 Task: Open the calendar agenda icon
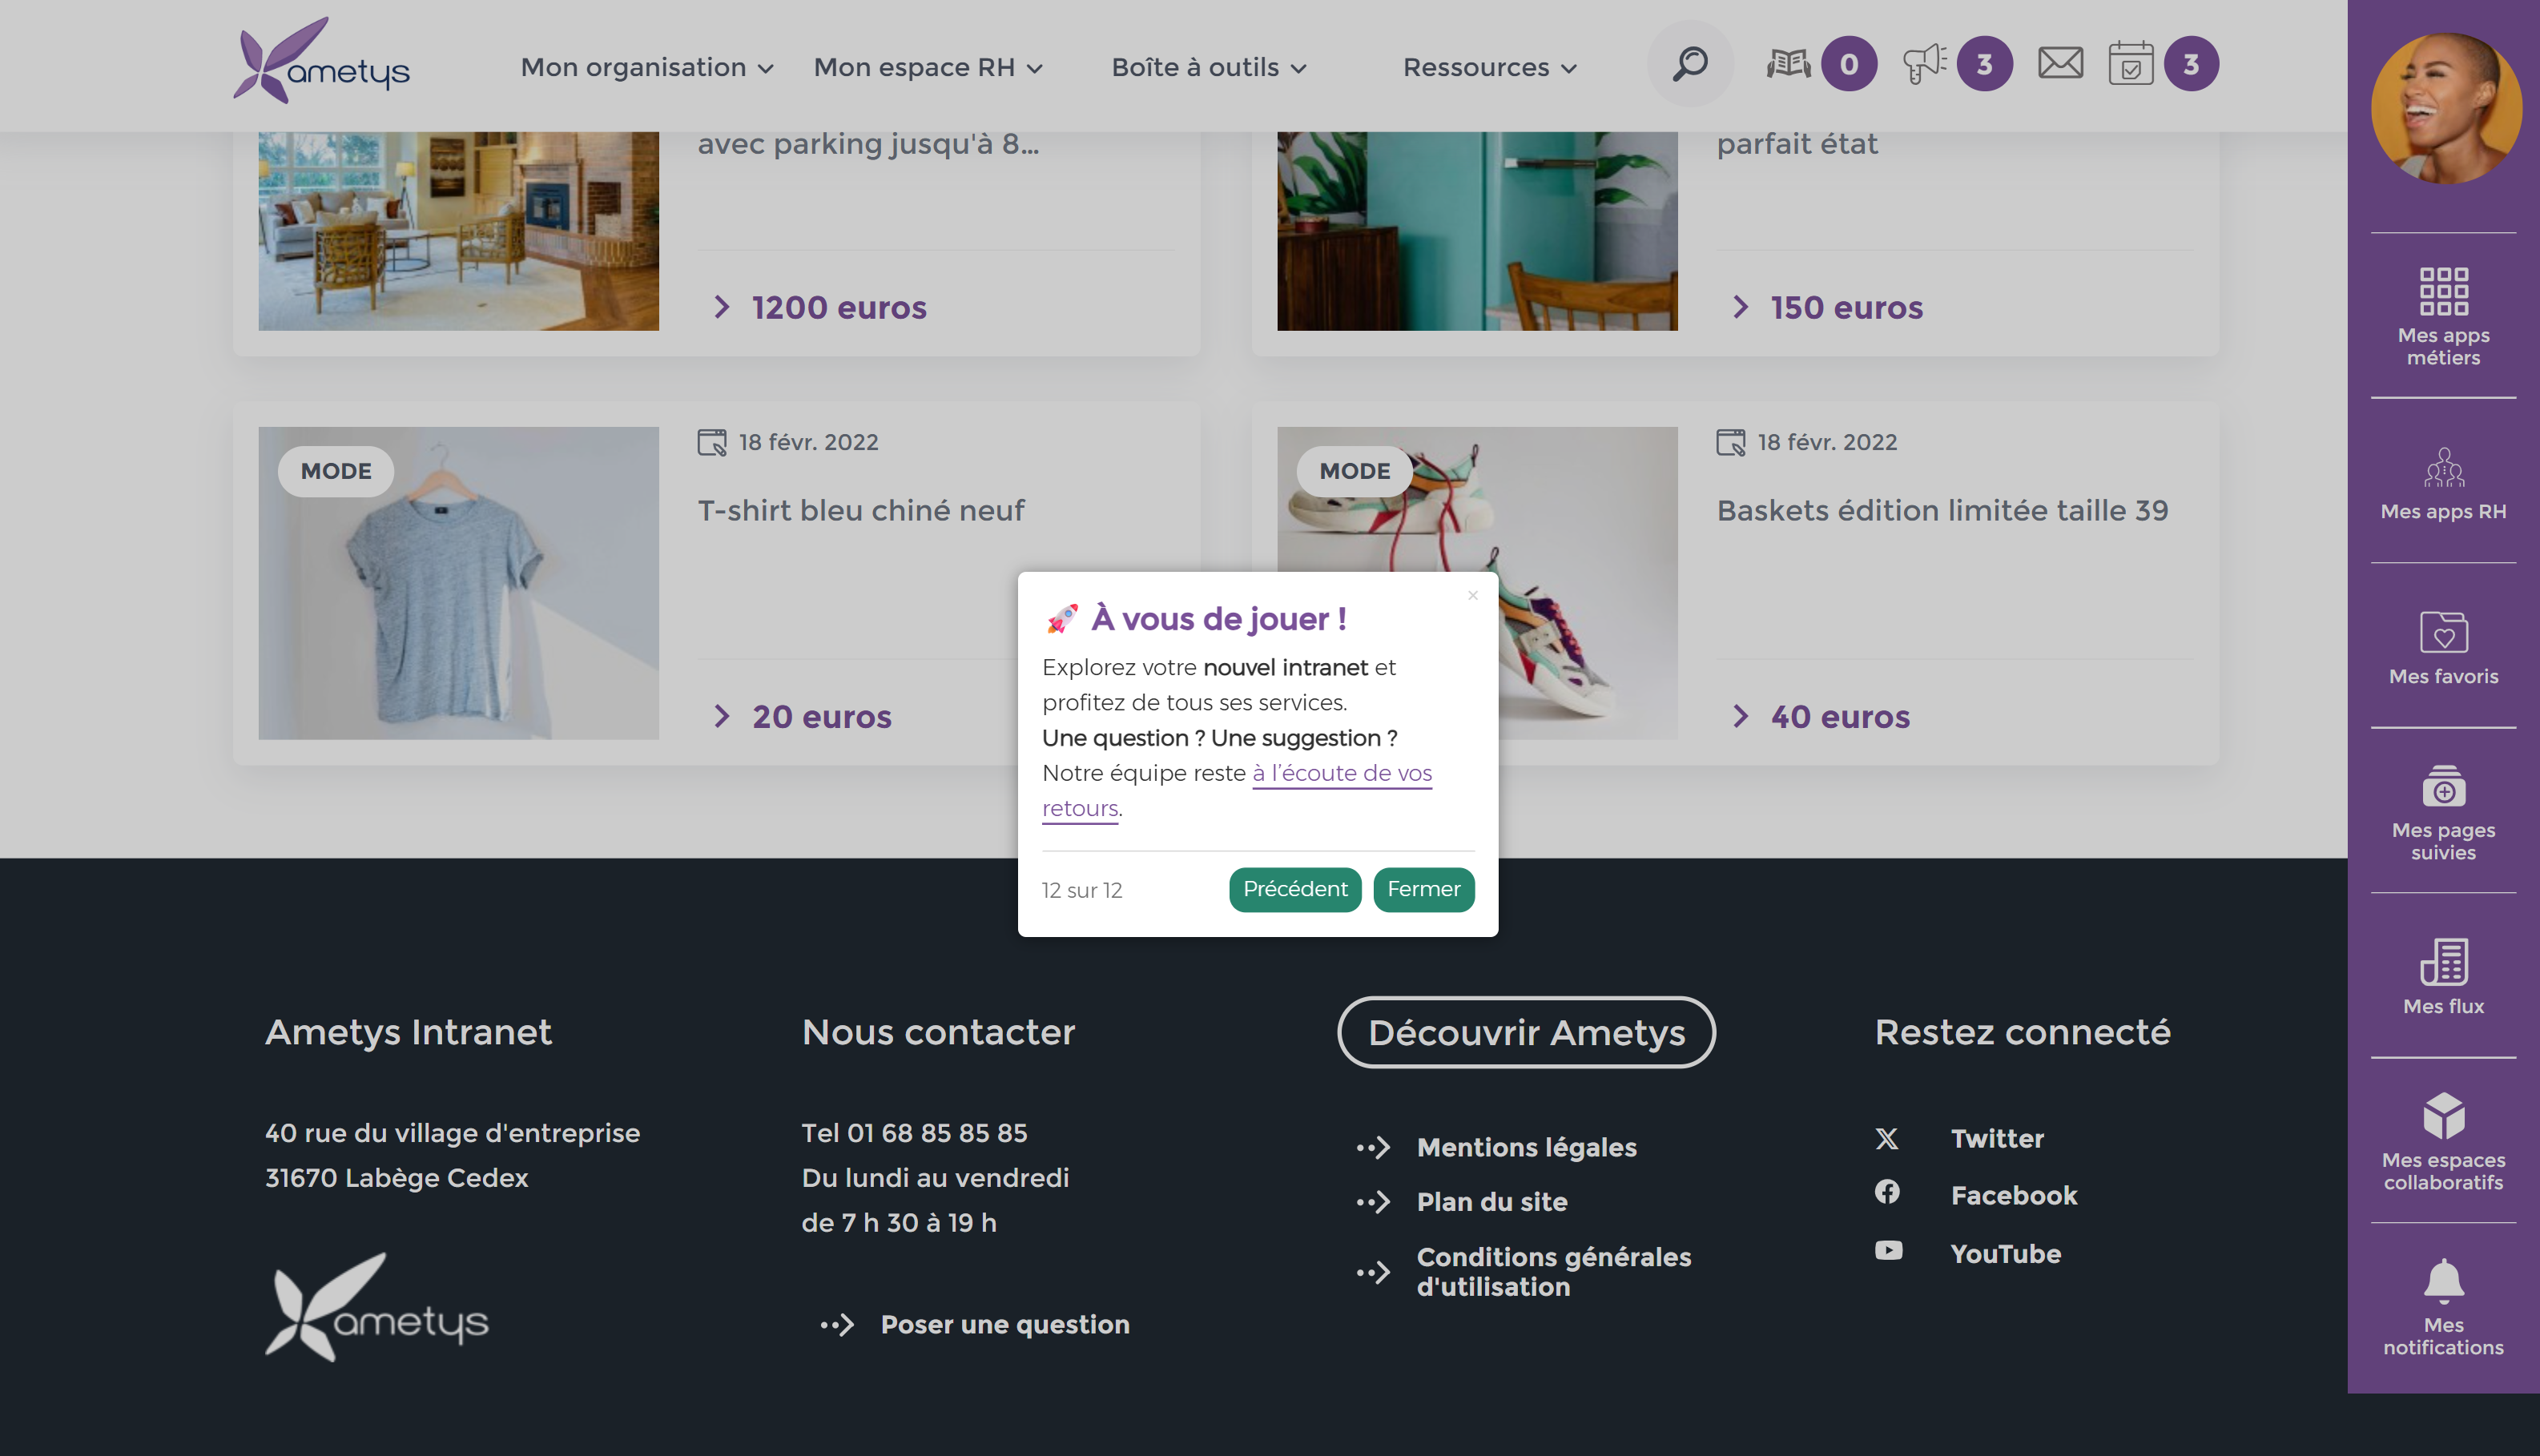(2130, 65)
